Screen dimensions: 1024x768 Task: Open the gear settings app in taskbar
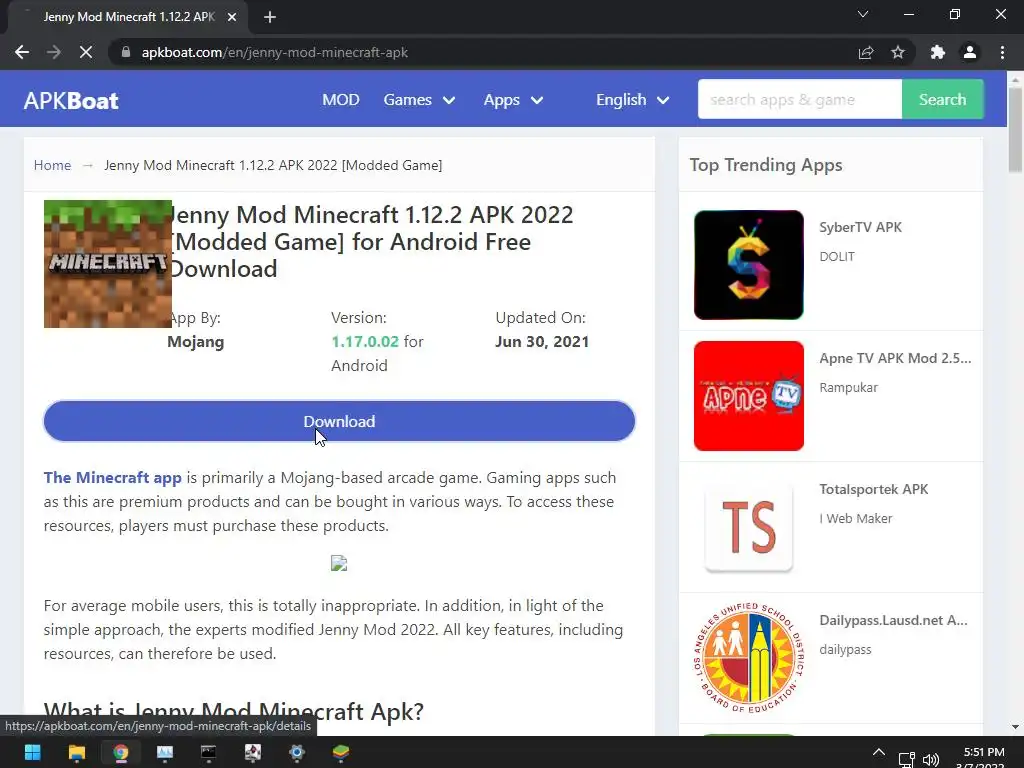tap(296, 752)
